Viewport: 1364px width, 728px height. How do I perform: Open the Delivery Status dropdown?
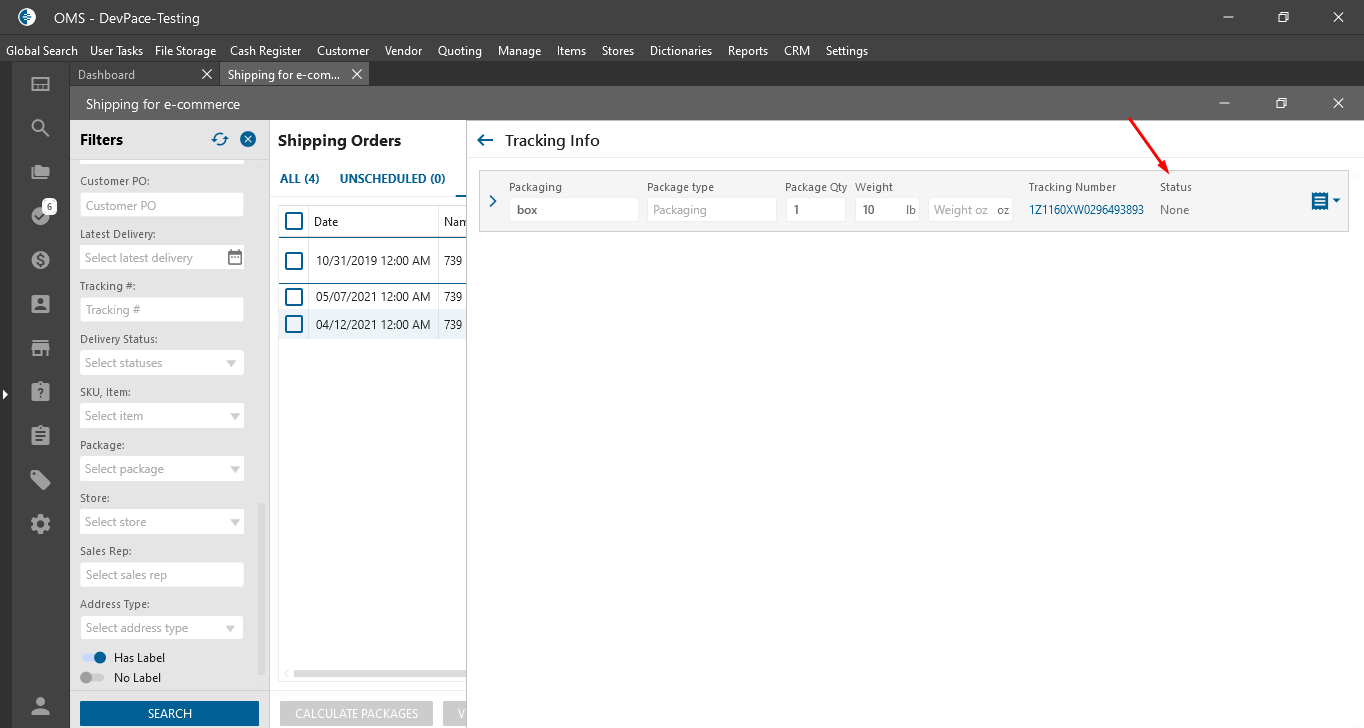coord(162,363)
